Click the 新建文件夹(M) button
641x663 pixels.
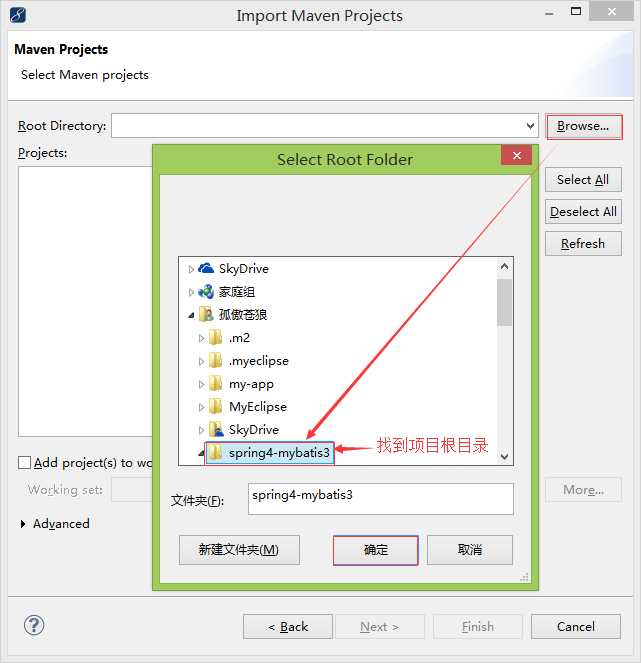pos(239,550)
